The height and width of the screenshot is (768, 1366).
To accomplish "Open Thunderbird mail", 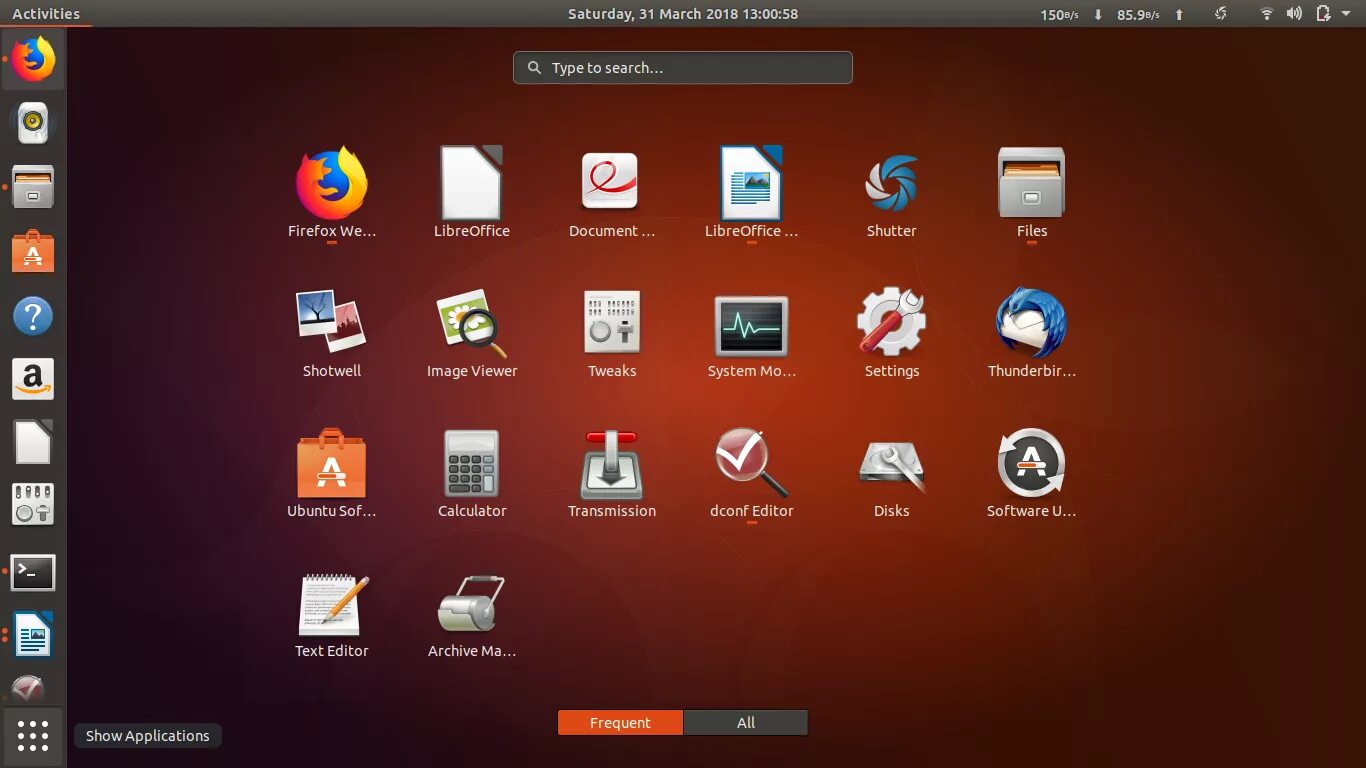I will [1031, 324].
